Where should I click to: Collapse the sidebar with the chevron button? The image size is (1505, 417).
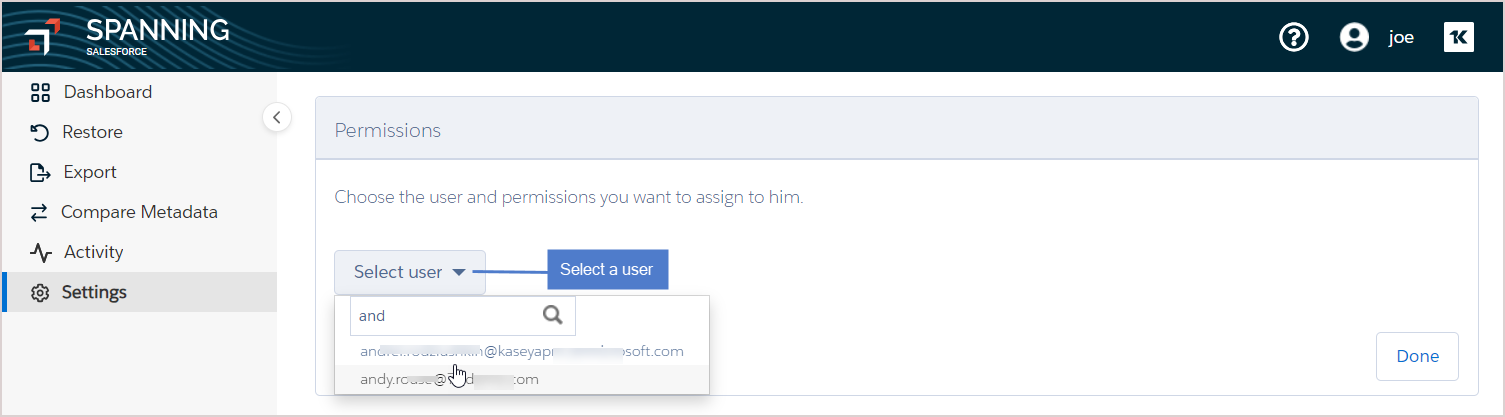pos(277,117)
